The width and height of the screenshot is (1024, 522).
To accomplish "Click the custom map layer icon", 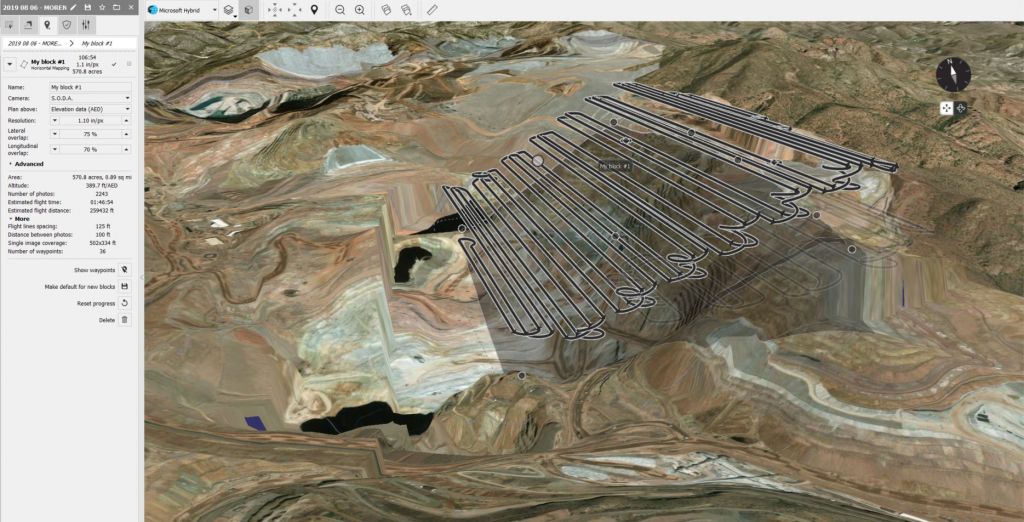I will tap(386, 10).
